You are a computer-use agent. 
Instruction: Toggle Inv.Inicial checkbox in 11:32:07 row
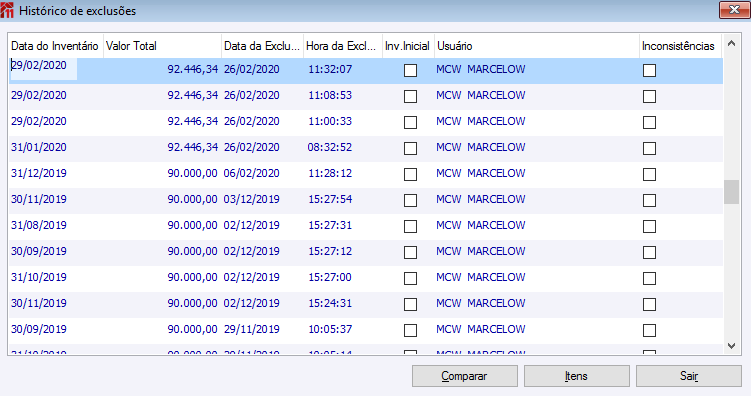[x=410, y=70]
